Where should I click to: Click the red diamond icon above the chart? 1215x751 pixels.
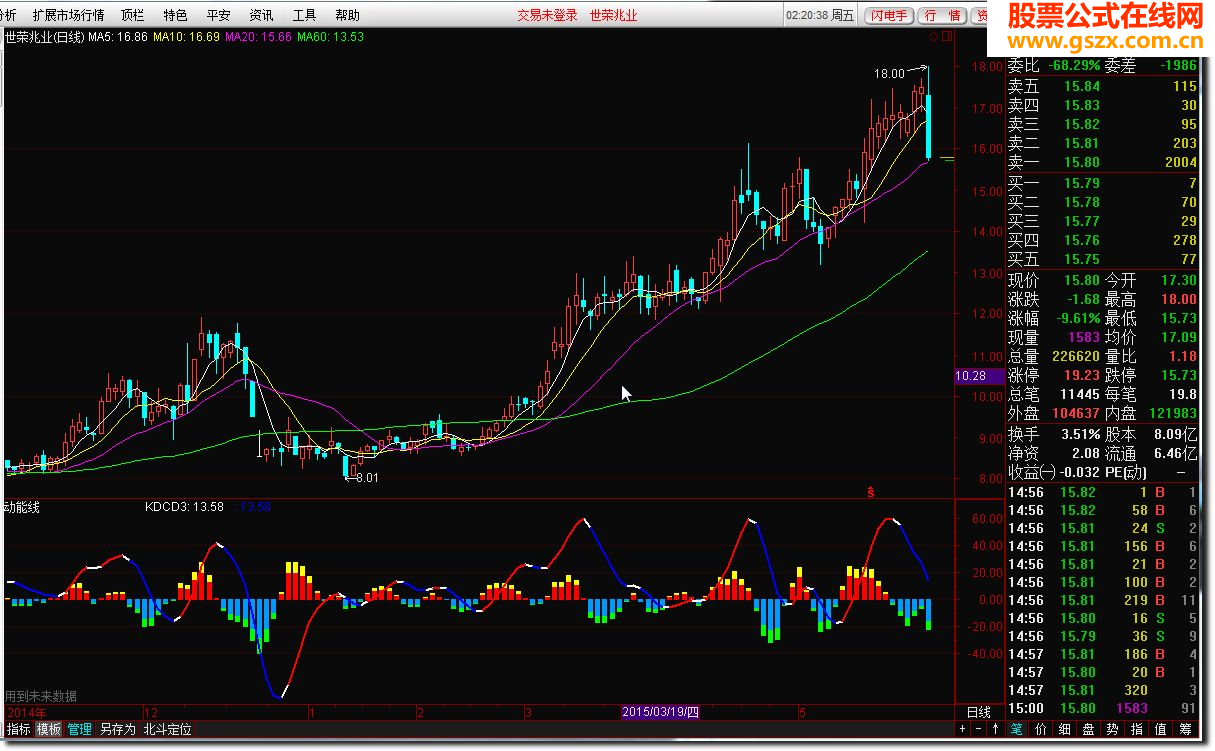pyautogui.click(x=934, y=36)
